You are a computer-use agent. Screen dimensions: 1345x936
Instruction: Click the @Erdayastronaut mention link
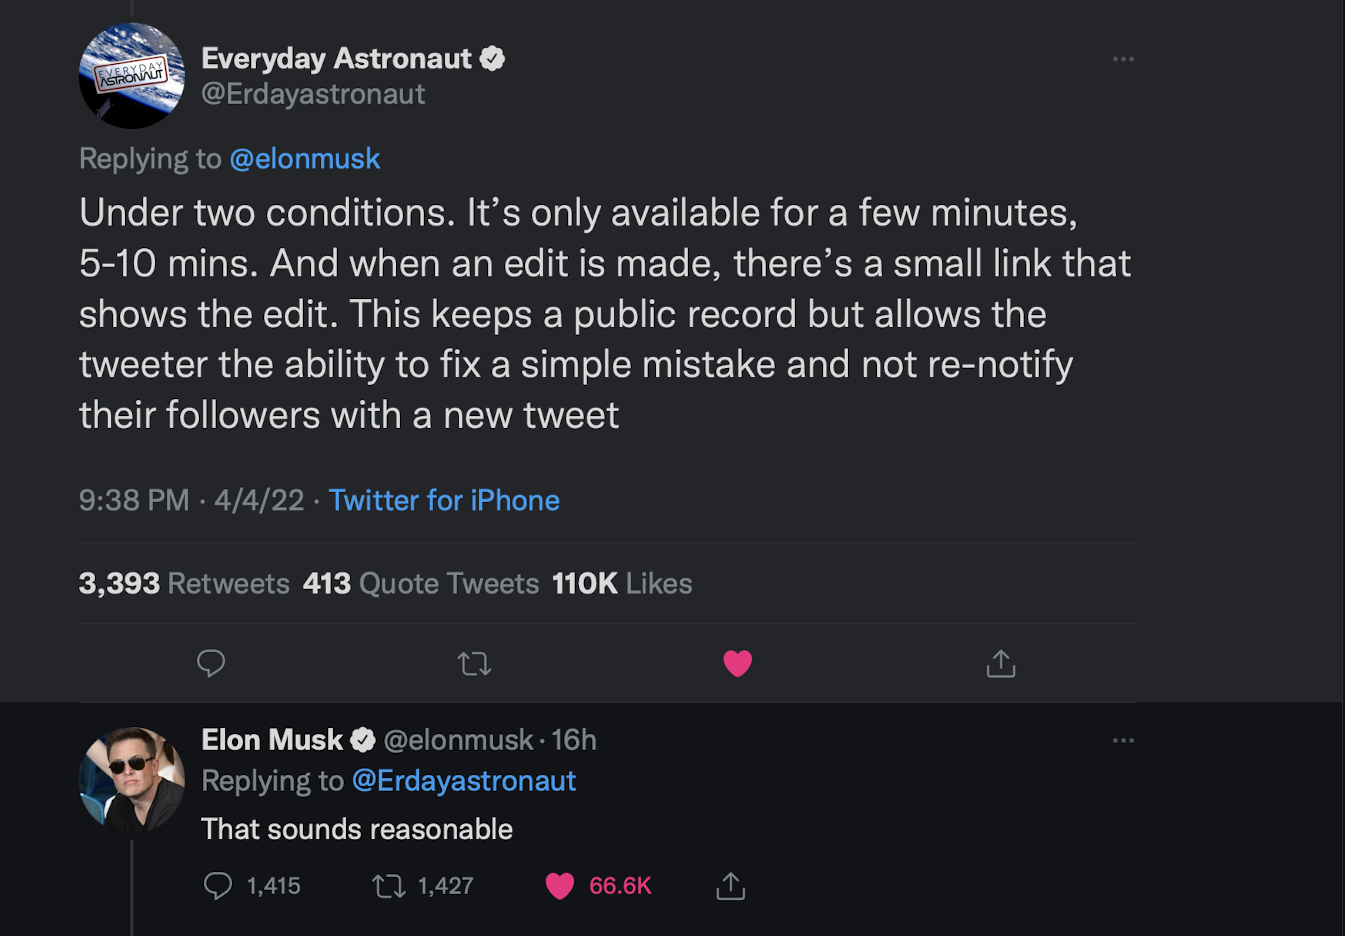(464, 781)
